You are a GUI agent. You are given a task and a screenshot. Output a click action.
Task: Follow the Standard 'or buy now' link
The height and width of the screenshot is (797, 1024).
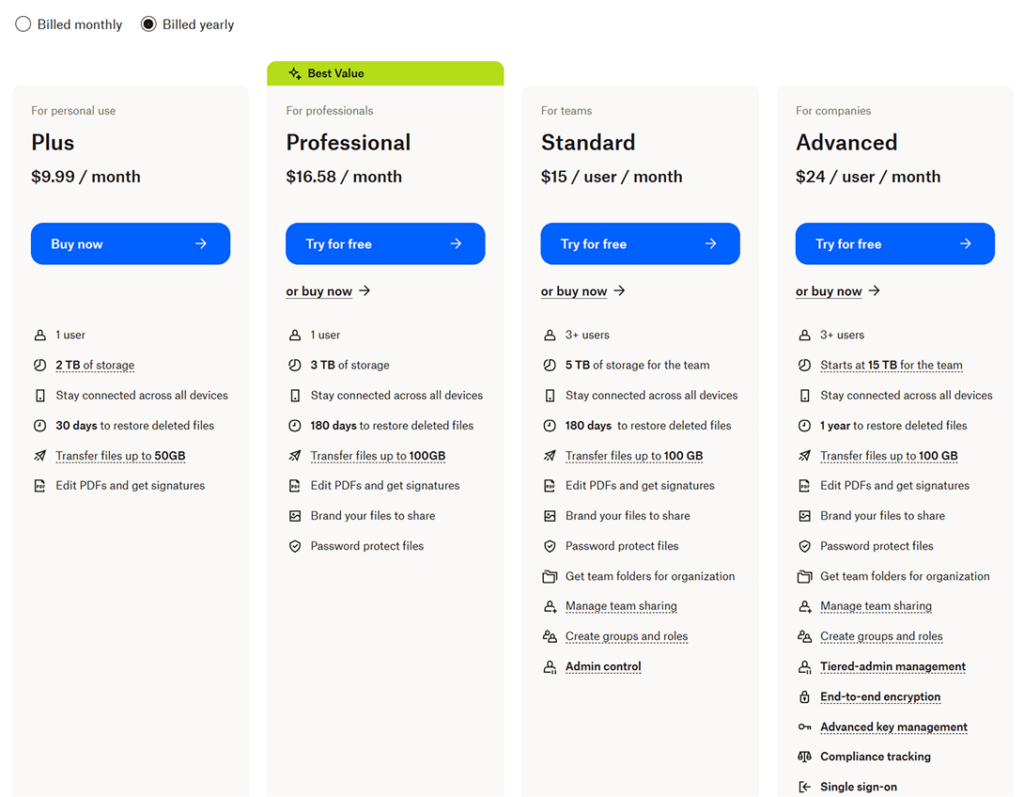574,291
